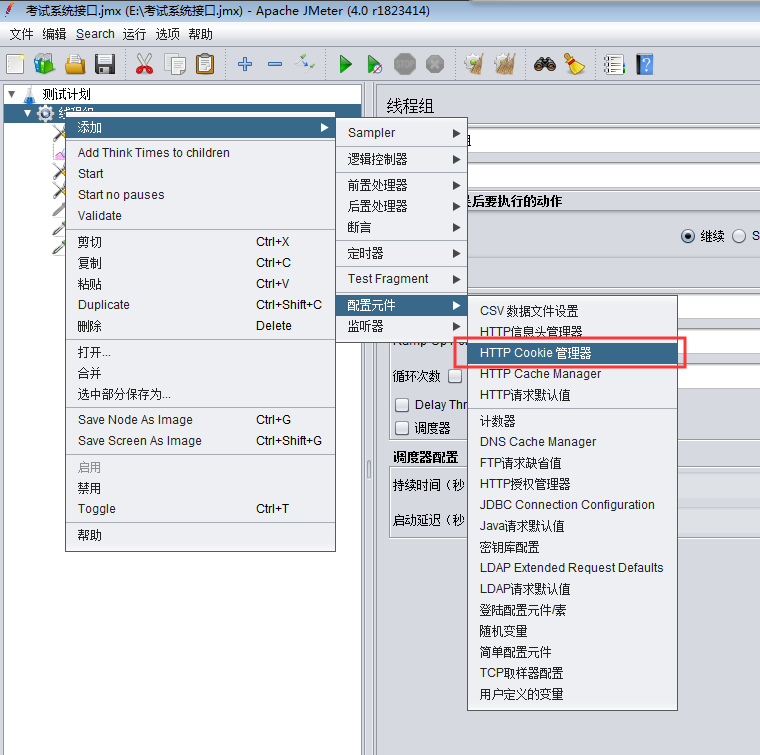Click the gray Stop icon
The image size is (760, 755).
[405, 64]
